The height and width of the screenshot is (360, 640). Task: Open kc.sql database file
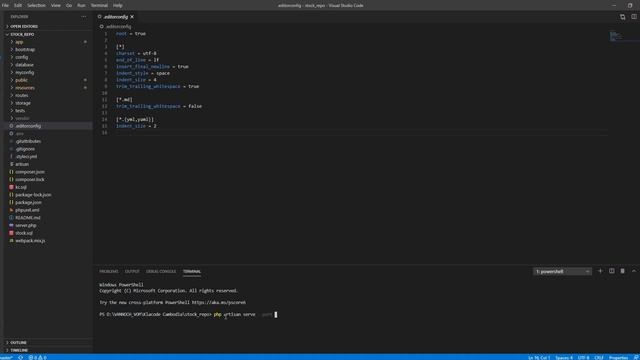[x=21, y=187]
